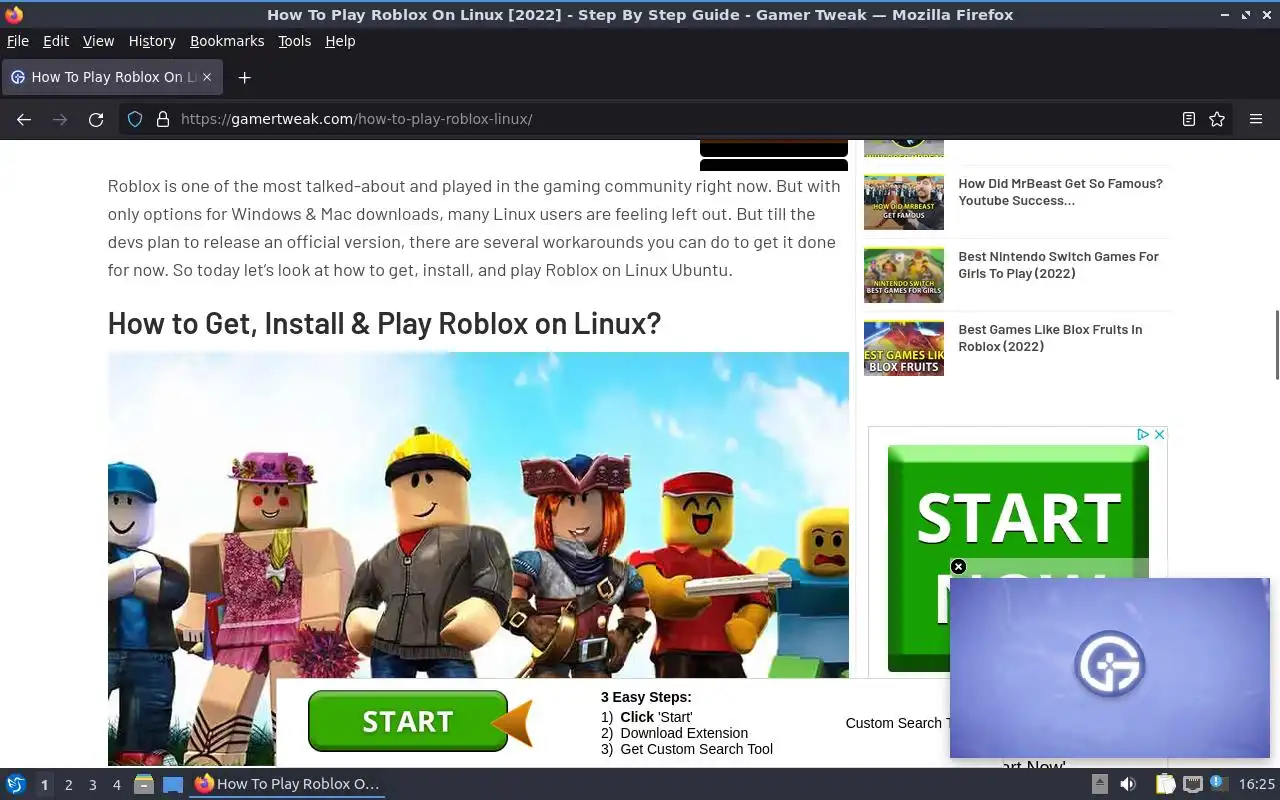Open 'Best Games Like Blox Fruits' link
This screenshot has width=1280, height=800.
[1050, 338]
